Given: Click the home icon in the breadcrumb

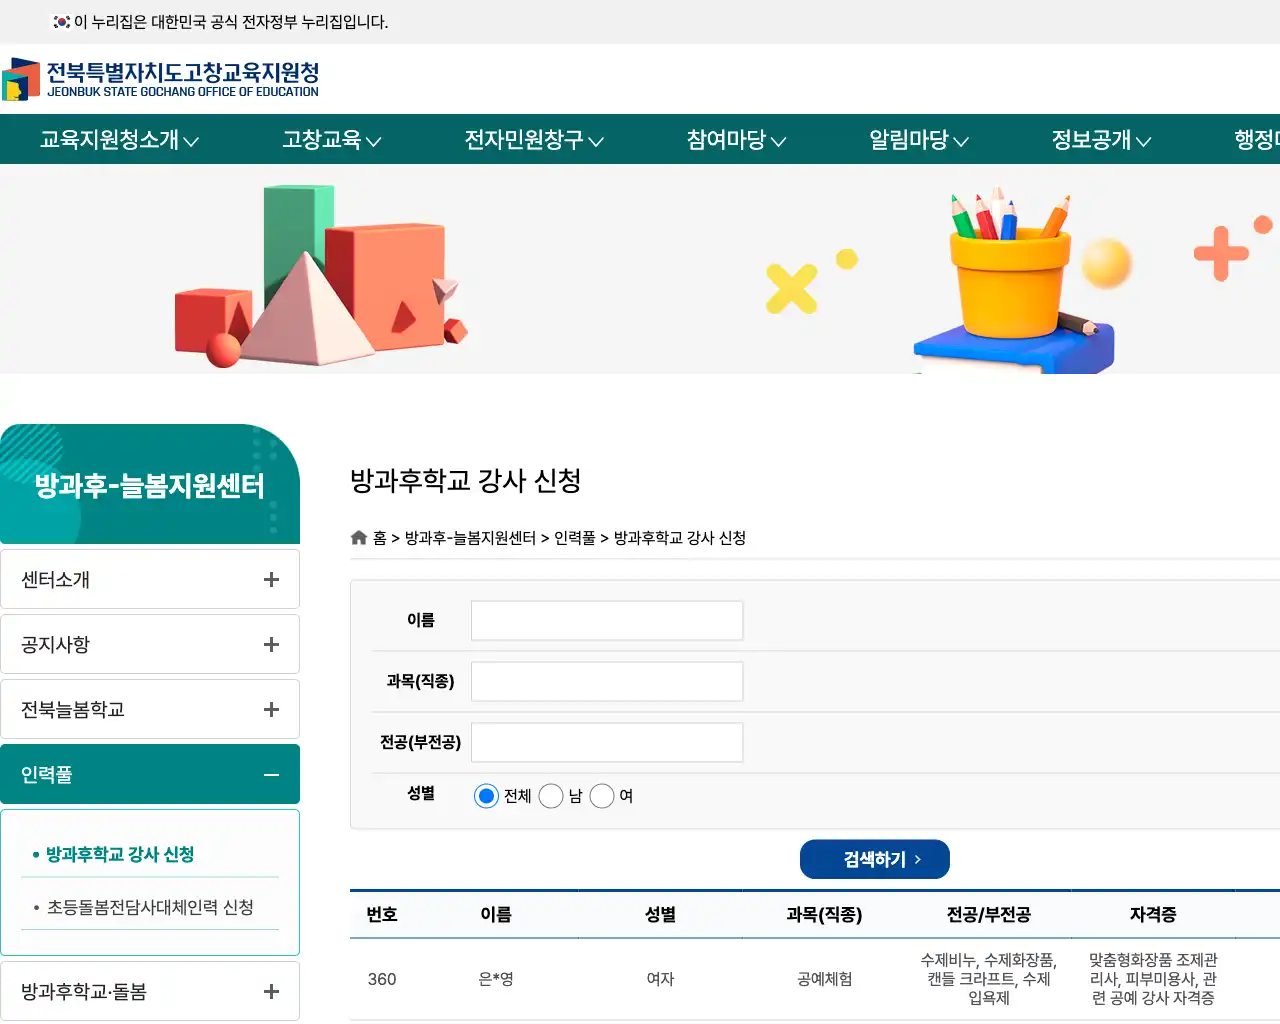Looking at the screenshot, I should tap(359, 536).
